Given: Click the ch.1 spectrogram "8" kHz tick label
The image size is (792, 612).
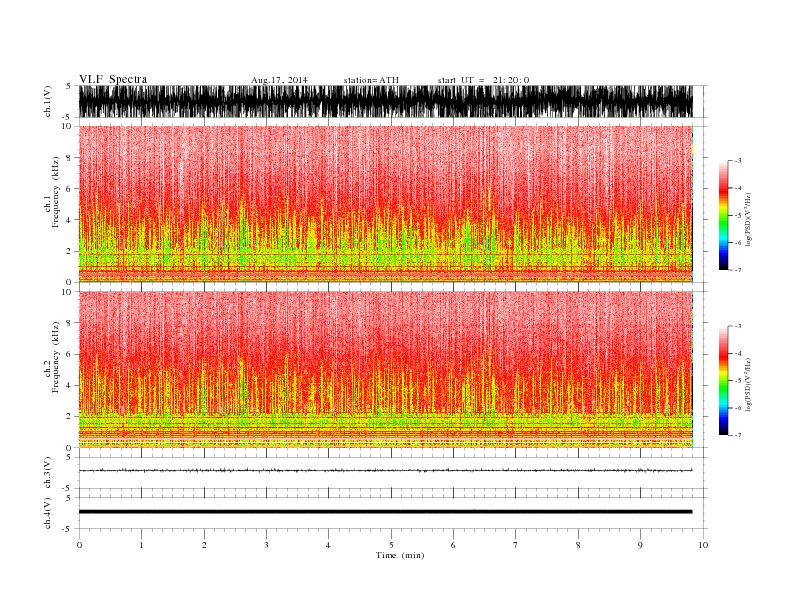Looking at the screenshot, I should [x=70, y=158].
